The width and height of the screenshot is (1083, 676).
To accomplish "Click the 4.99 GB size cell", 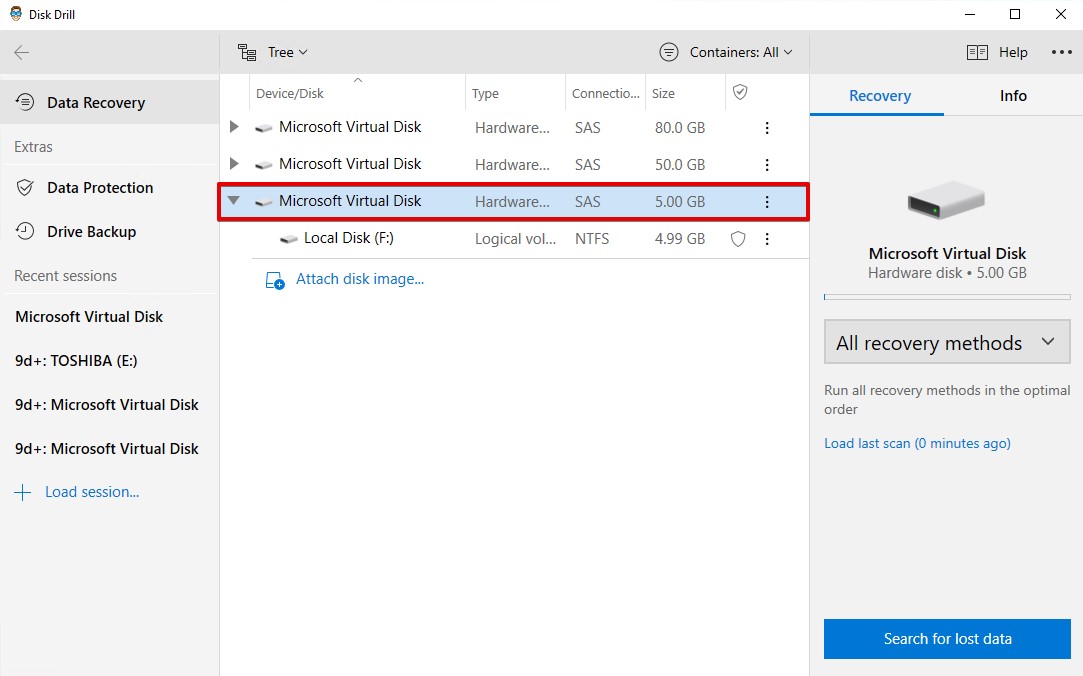I will pyautogui.click(x=680, y=239).
